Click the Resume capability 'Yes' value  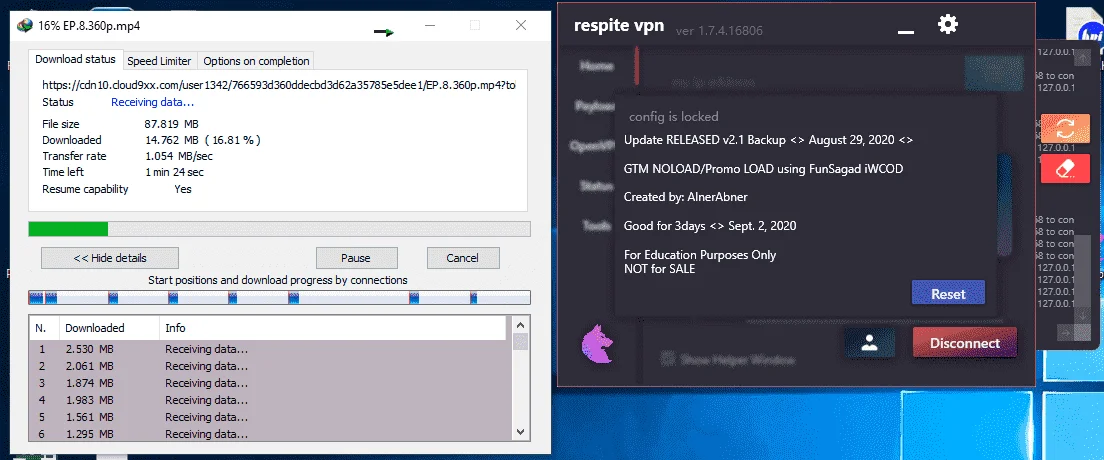(x=183, y=189)
